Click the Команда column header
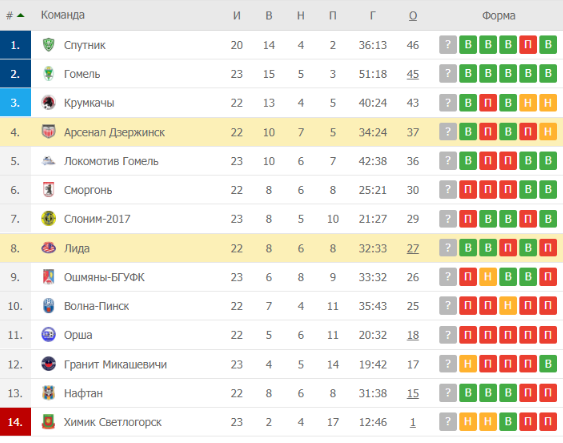The height and width of the screenshot is (443, 563). pyautogui.click(x=63, y=15)
